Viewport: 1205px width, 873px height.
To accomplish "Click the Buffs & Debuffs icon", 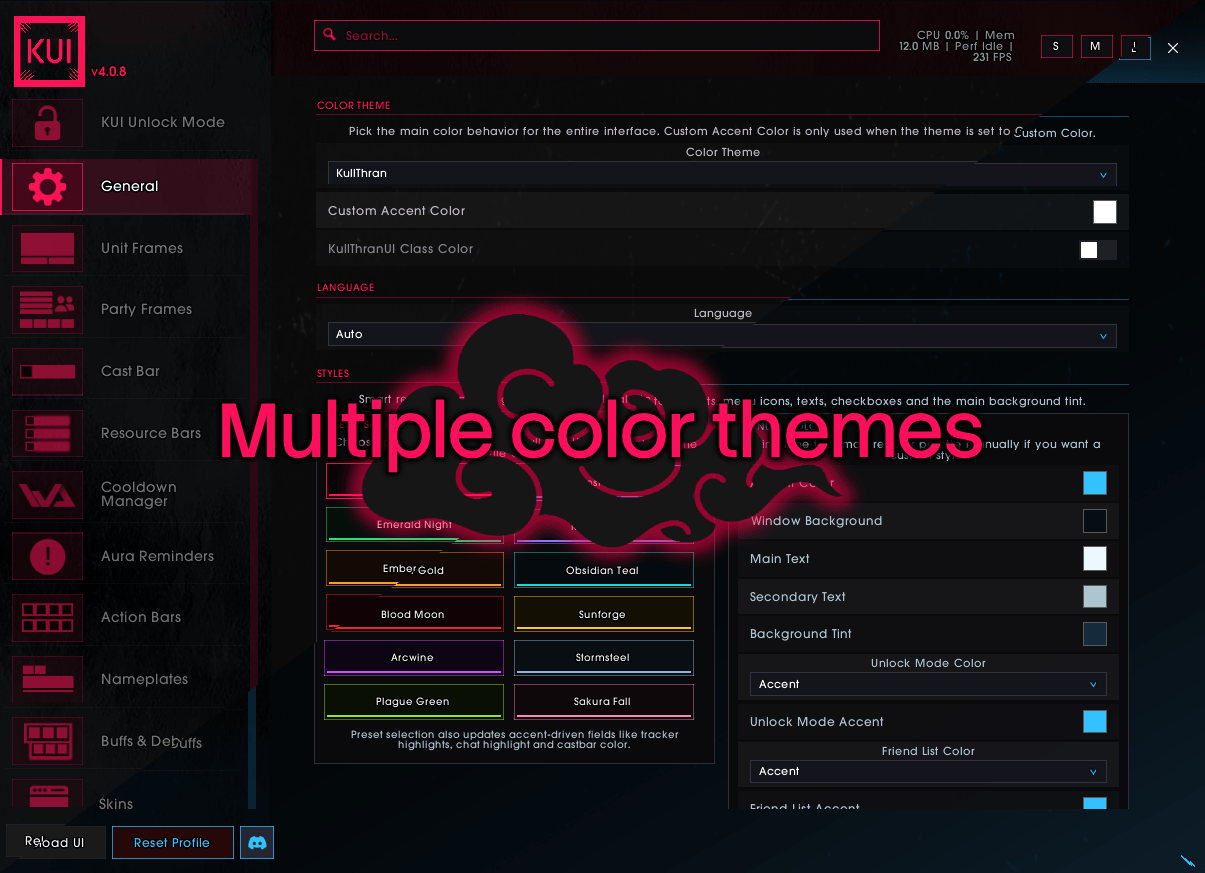I will [47, 742].
